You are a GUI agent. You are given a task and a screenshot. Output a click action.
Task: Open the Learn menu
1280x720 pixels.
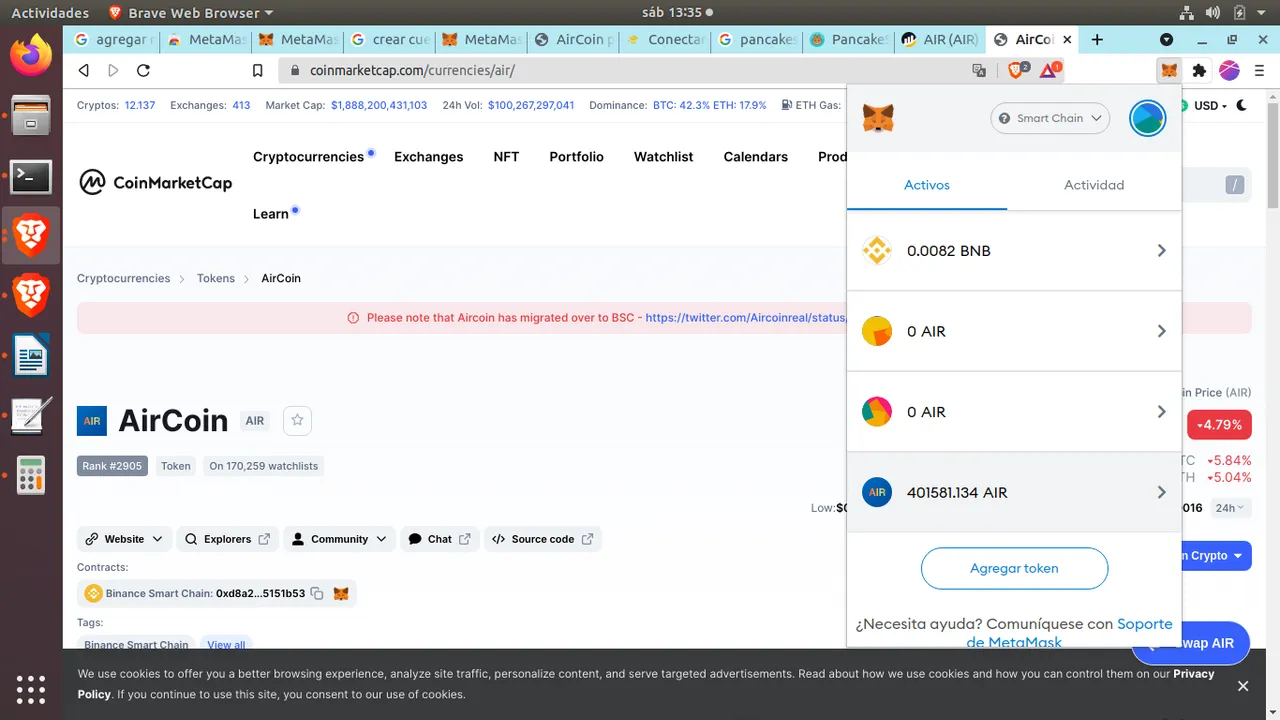[x=271, y=214]
